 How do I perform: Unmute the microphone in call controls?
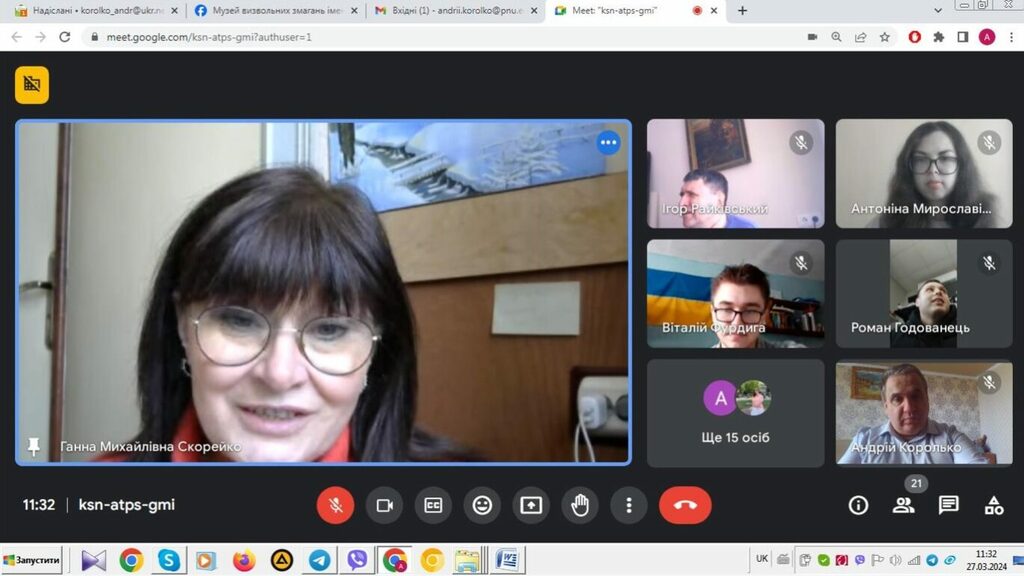click(x=335, y=505)
